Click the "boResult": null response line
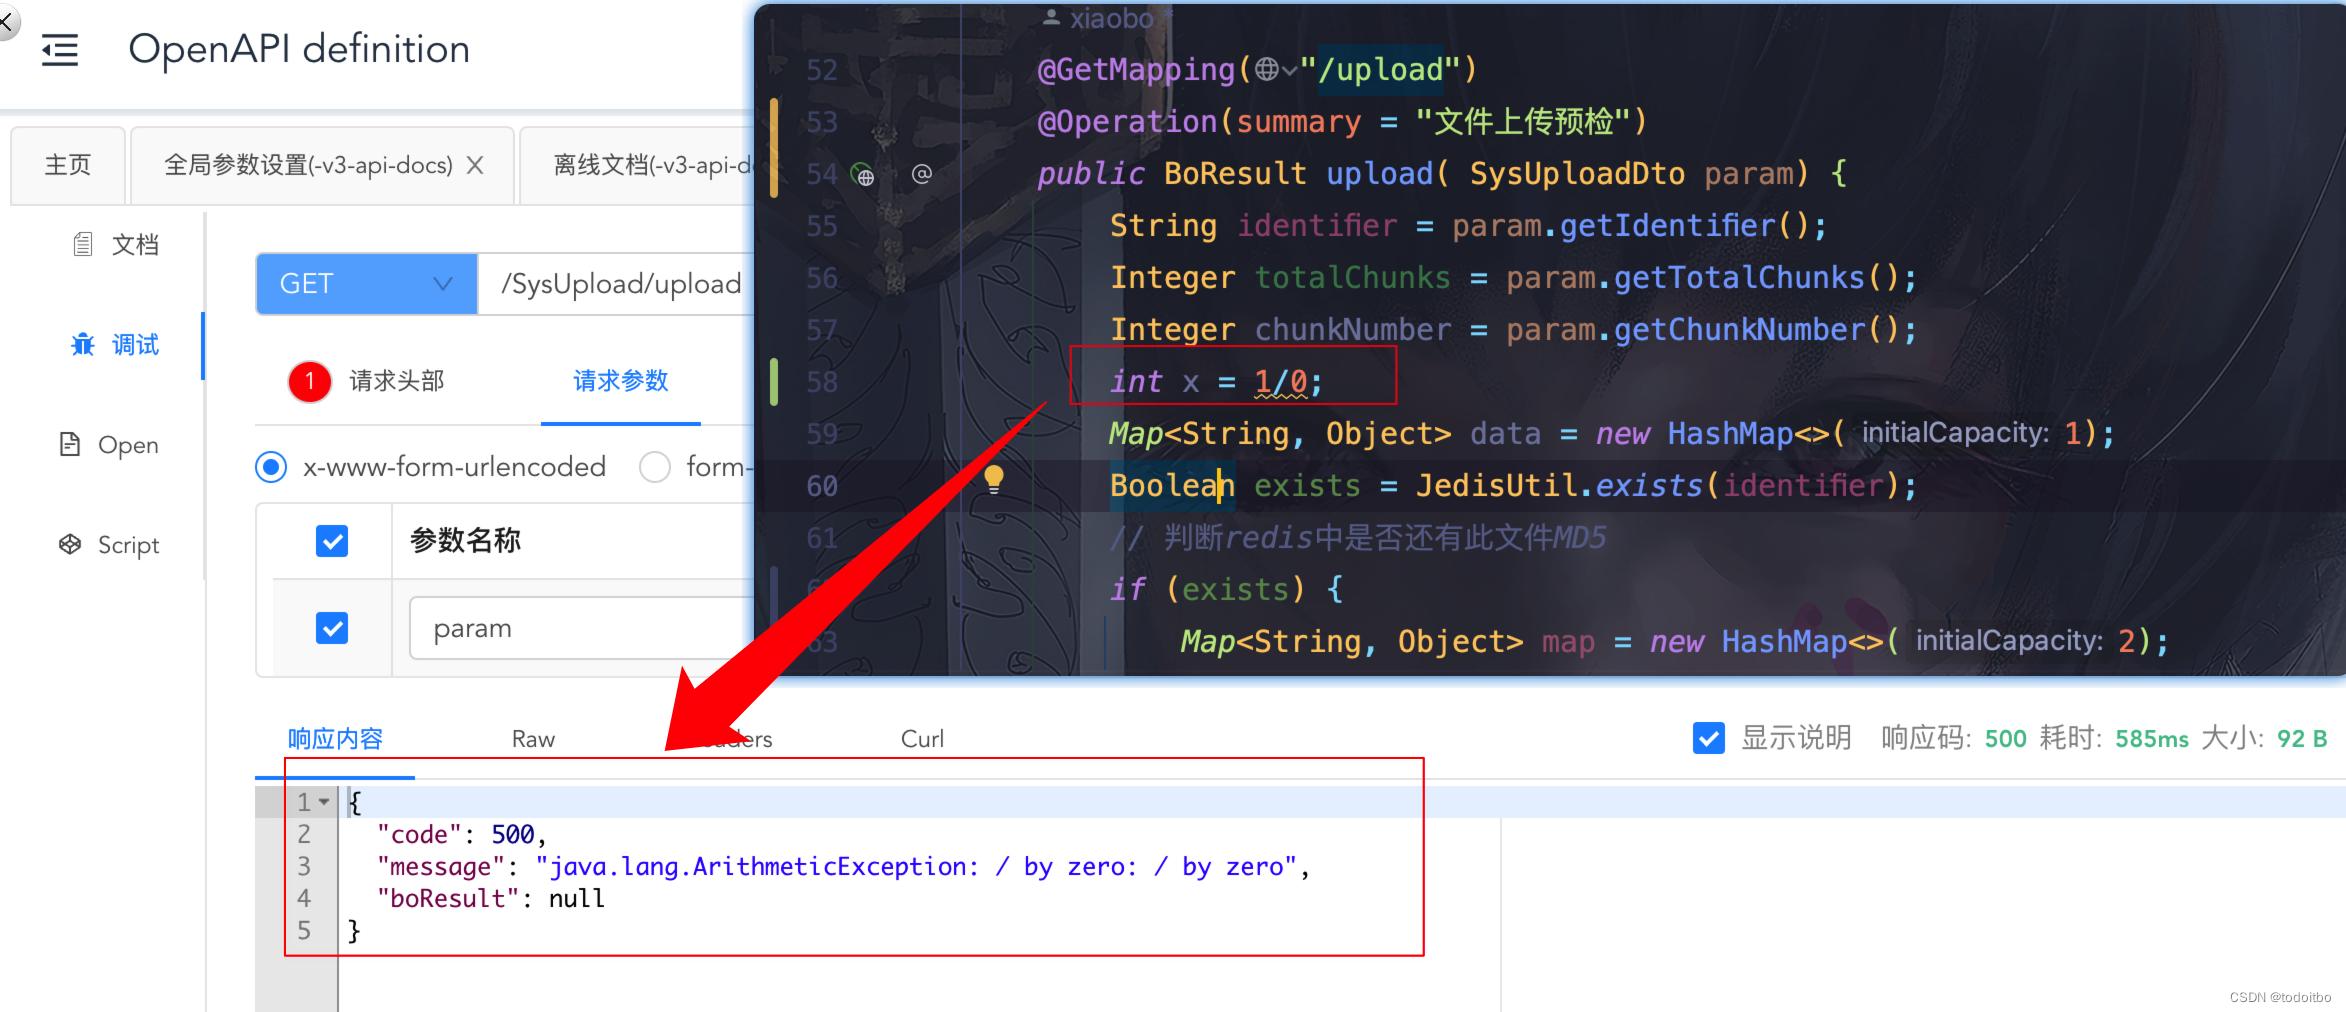 (x=491, y=899)
